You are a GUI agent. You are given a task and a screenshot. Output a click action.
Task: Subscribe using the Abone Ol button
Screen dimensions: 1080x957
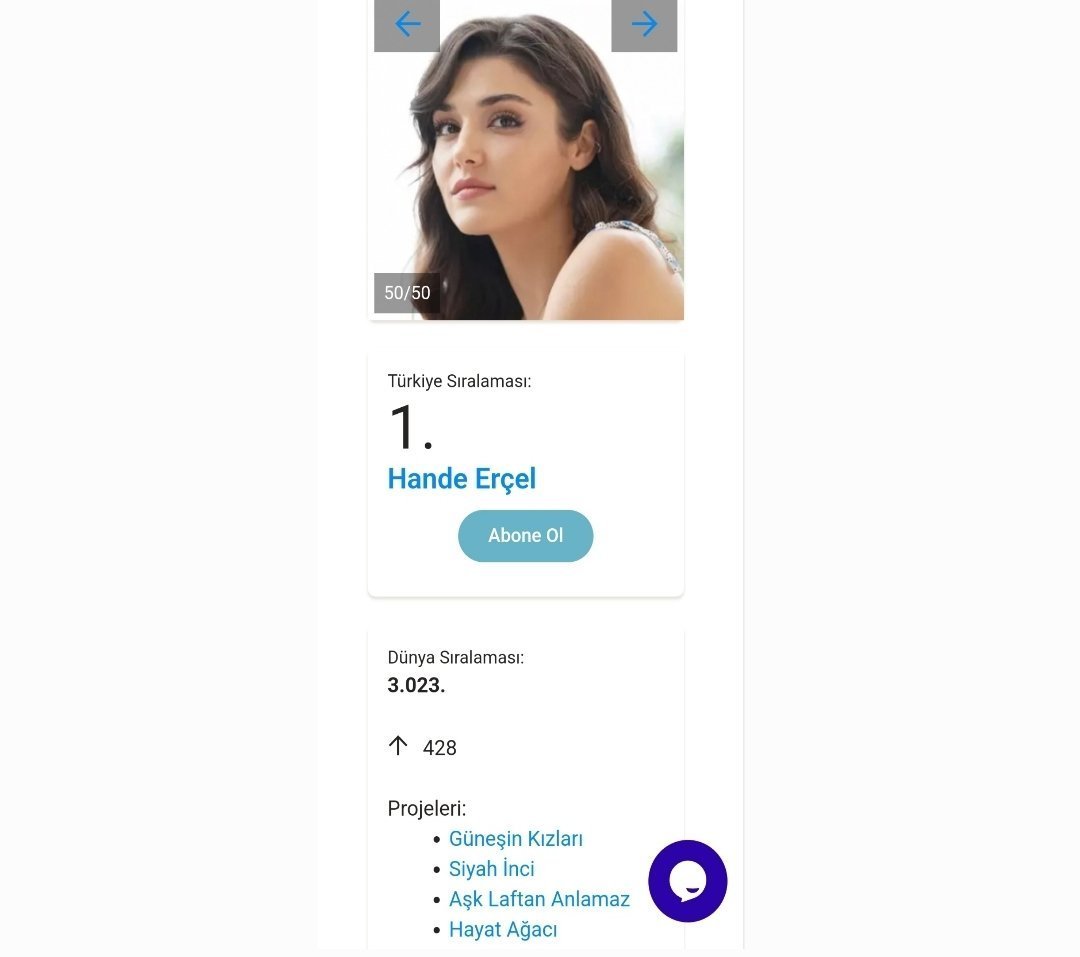click(x=526, y=536)
